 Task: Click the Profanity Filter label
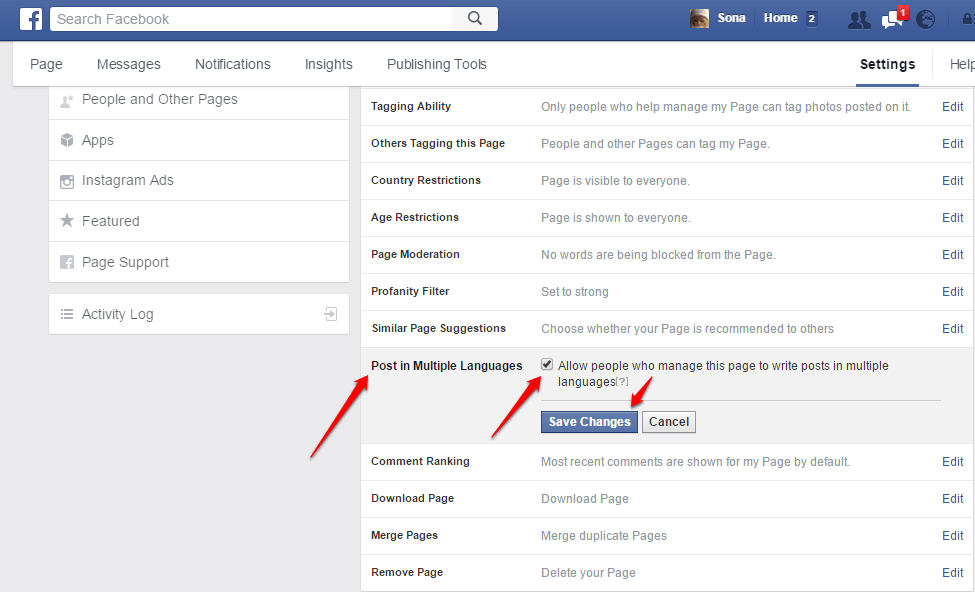tap(410, 291)
